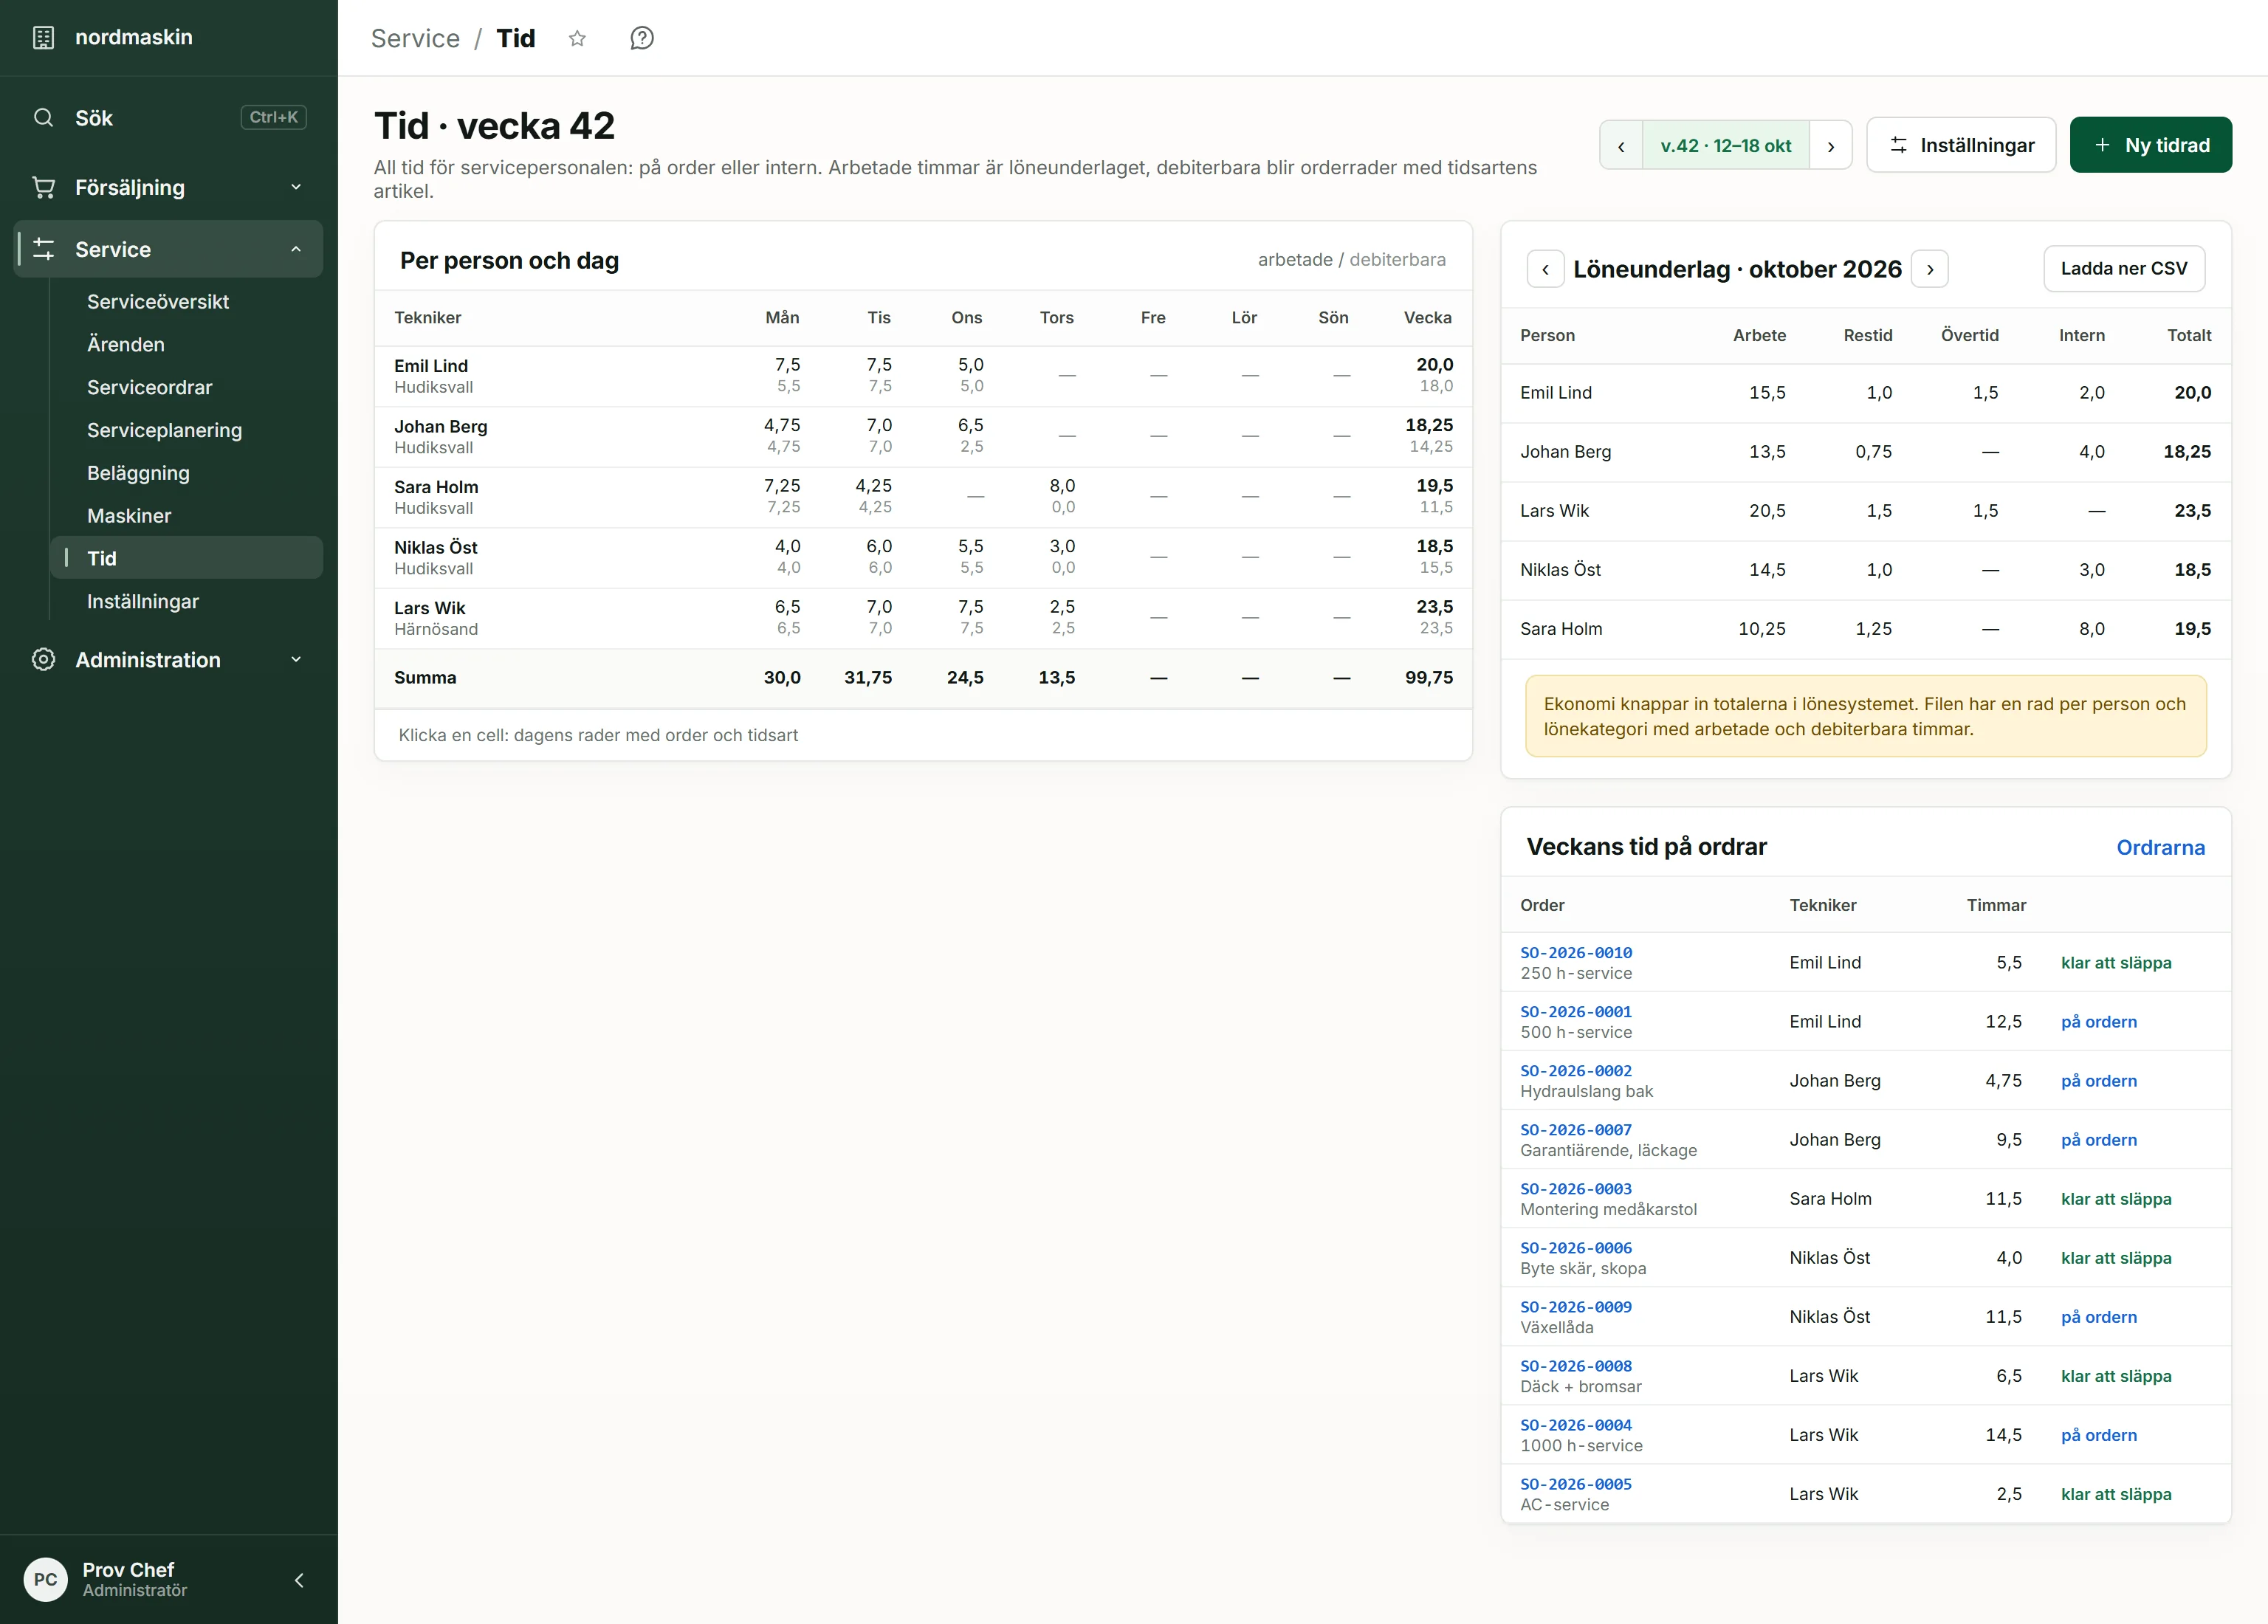Open order SO-2026-0010 link

(1576, 953)
